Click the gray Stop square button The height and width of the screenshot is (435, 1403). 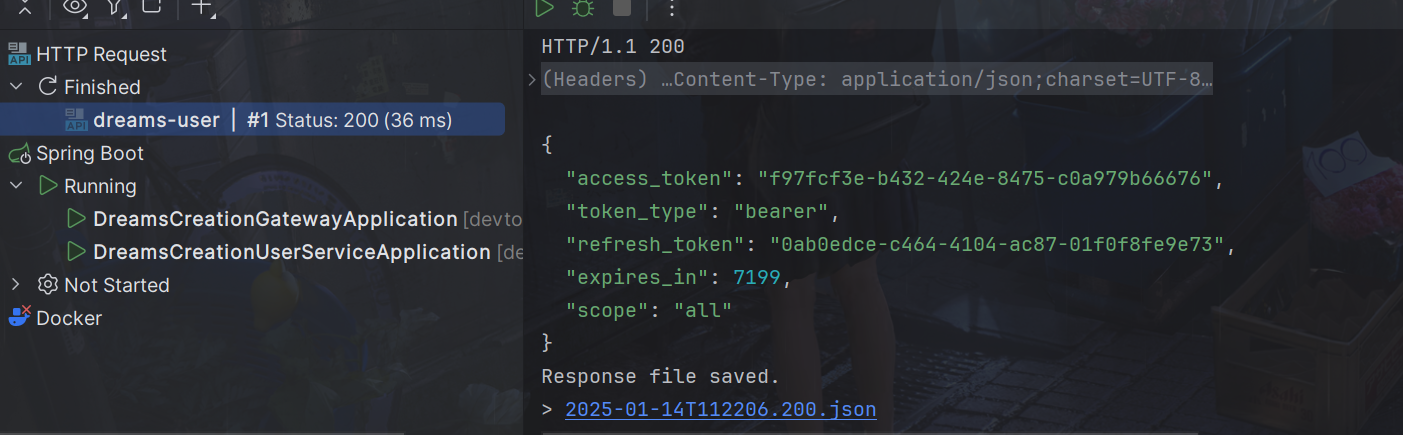click(621, 8)
